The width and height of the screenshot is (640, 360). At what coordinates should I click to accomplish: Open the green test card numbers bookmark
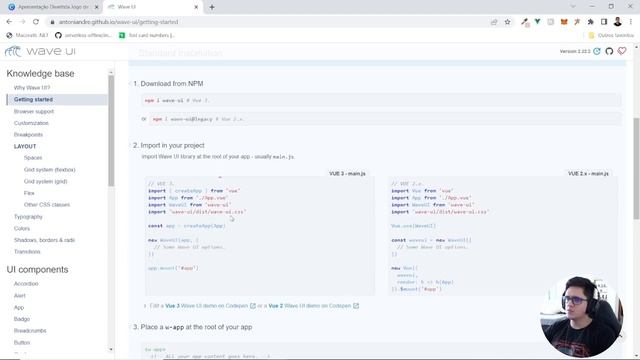(x=147, y=36)
